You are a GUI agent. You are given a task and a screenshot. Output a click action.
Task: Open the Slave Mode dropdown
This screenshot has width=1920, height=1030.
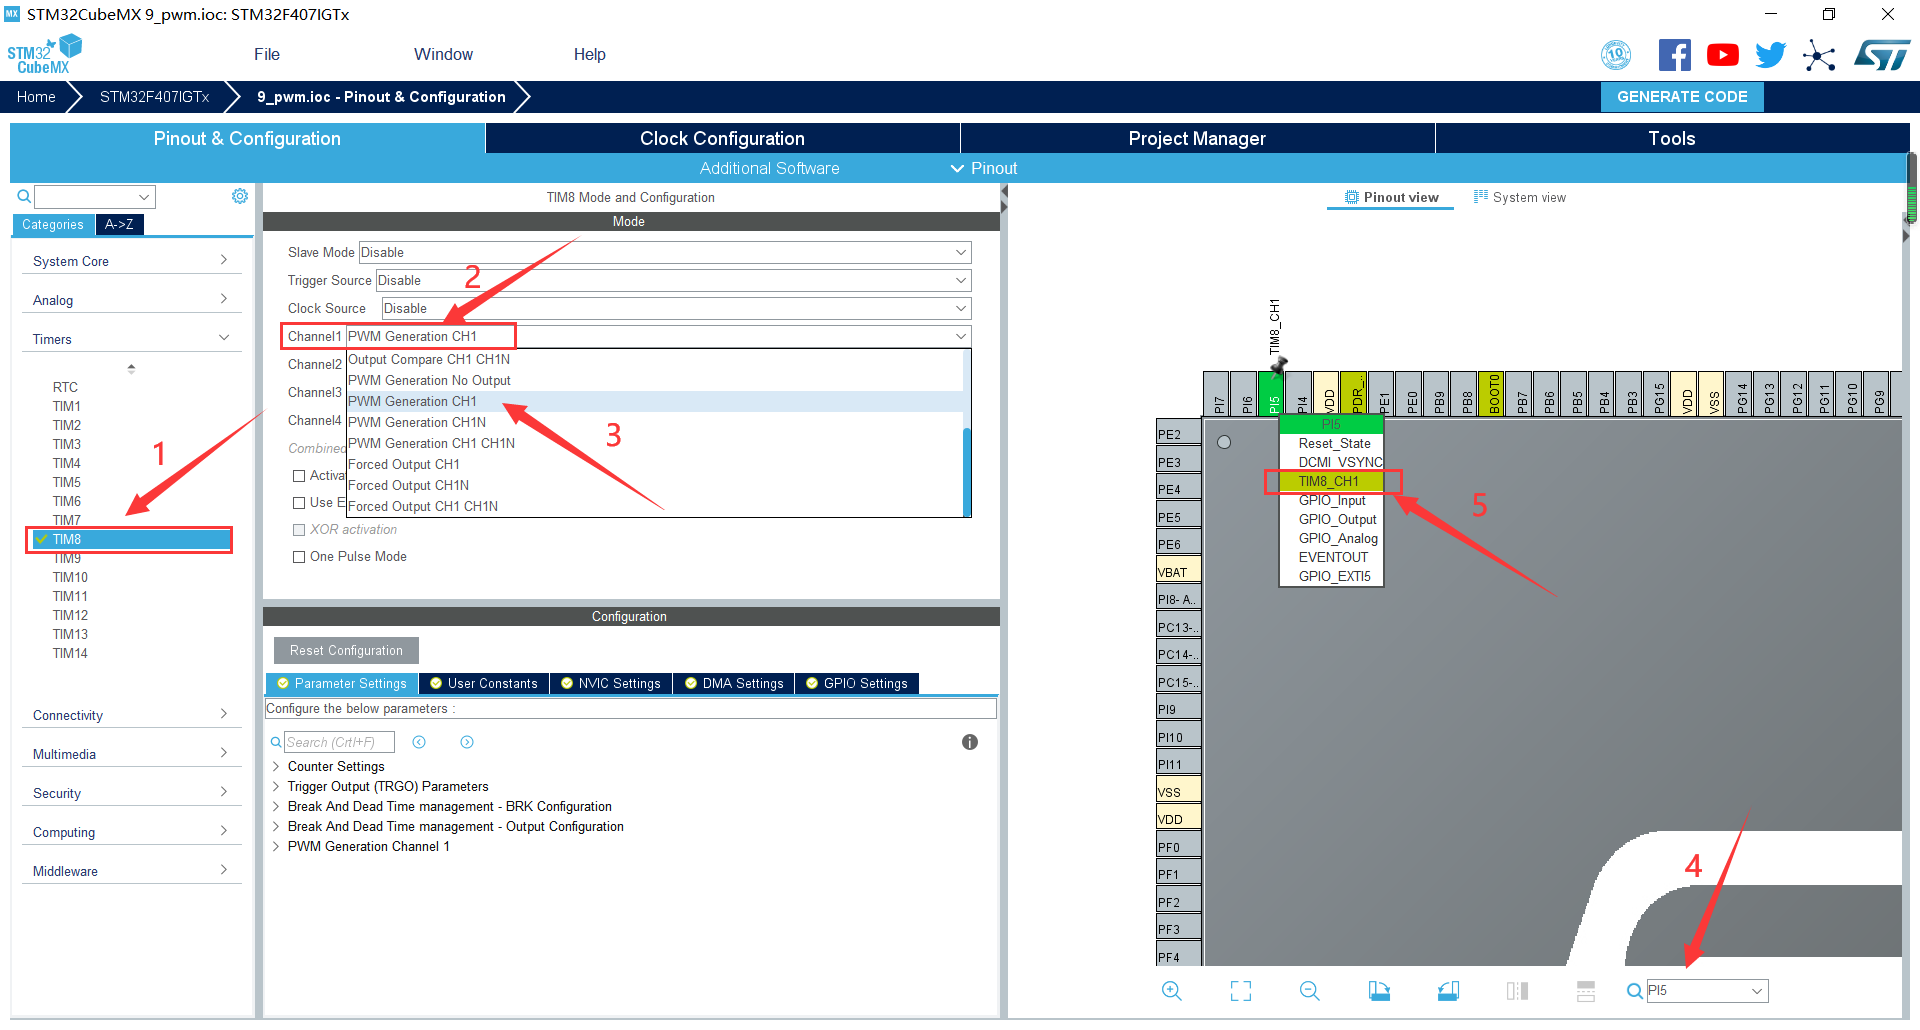[x=665, y=253]
